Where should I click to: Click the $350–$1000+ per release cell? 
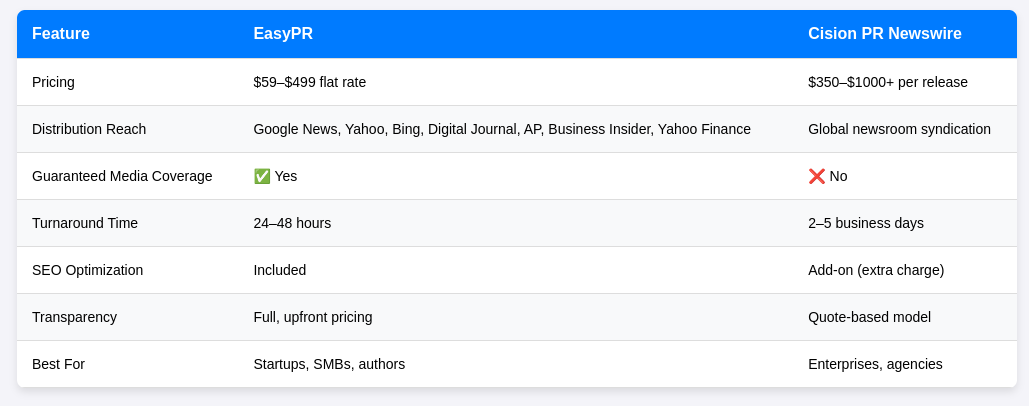coord(887,82)
